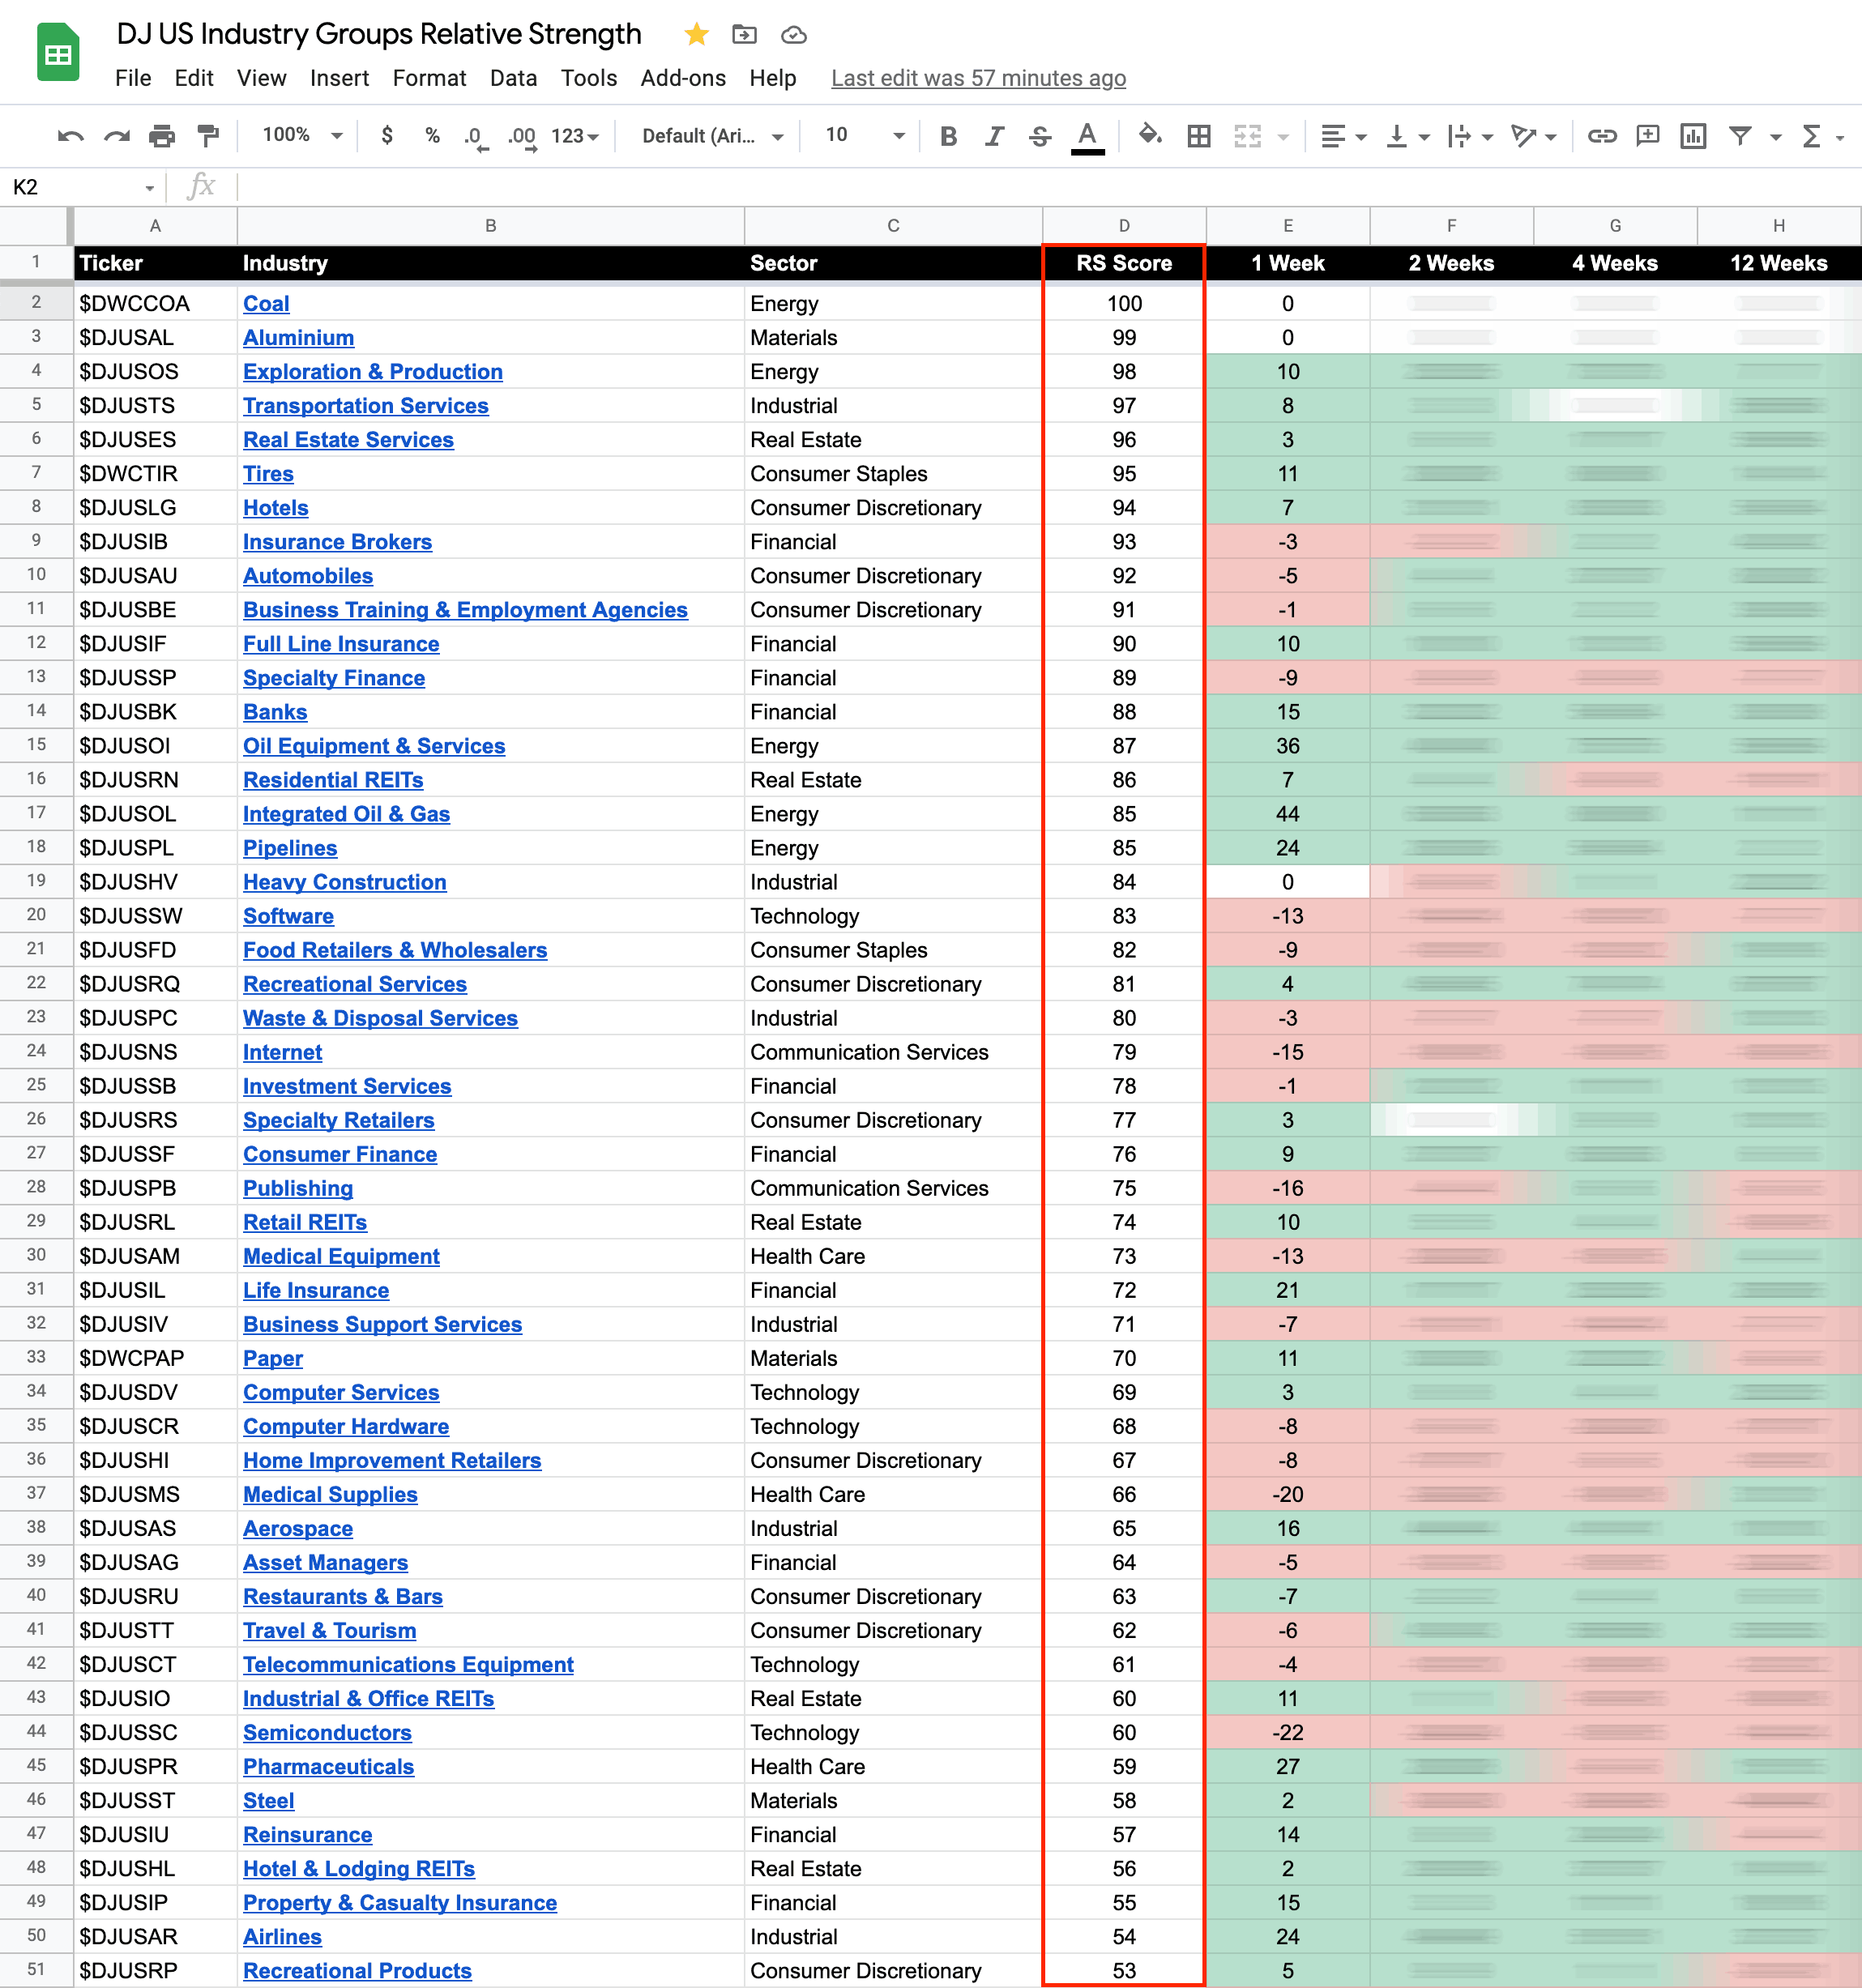Click the insert link icon

[x=1602, y=136]
